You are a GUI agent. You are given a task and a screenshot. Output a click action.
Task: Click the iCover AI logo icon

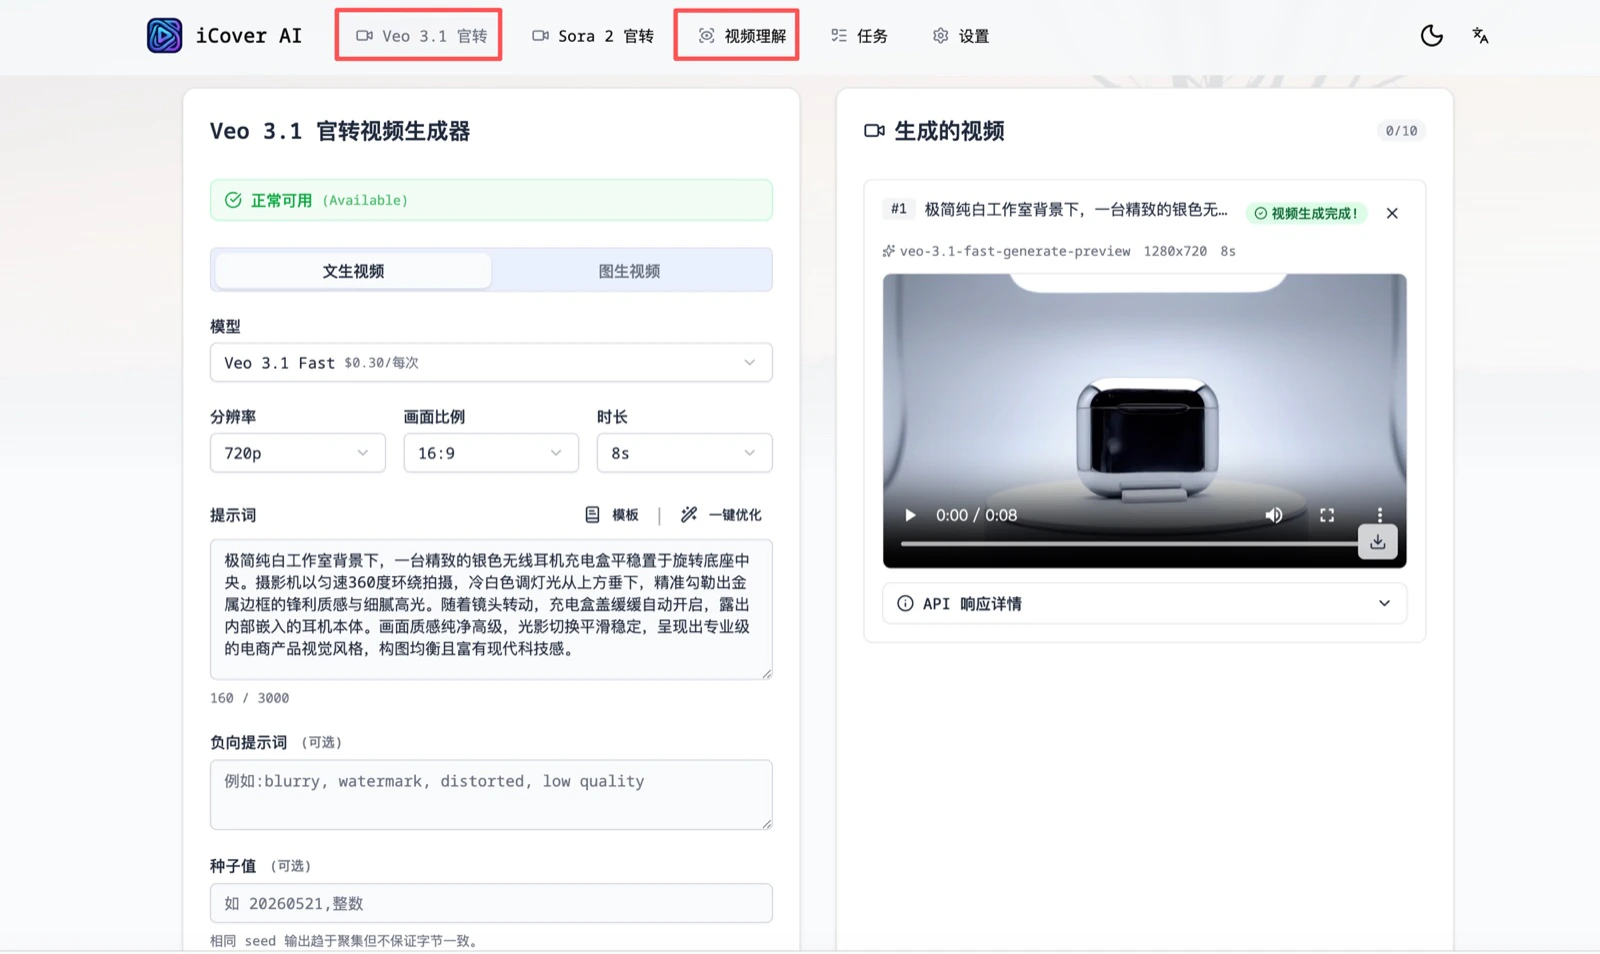point(164,36)
